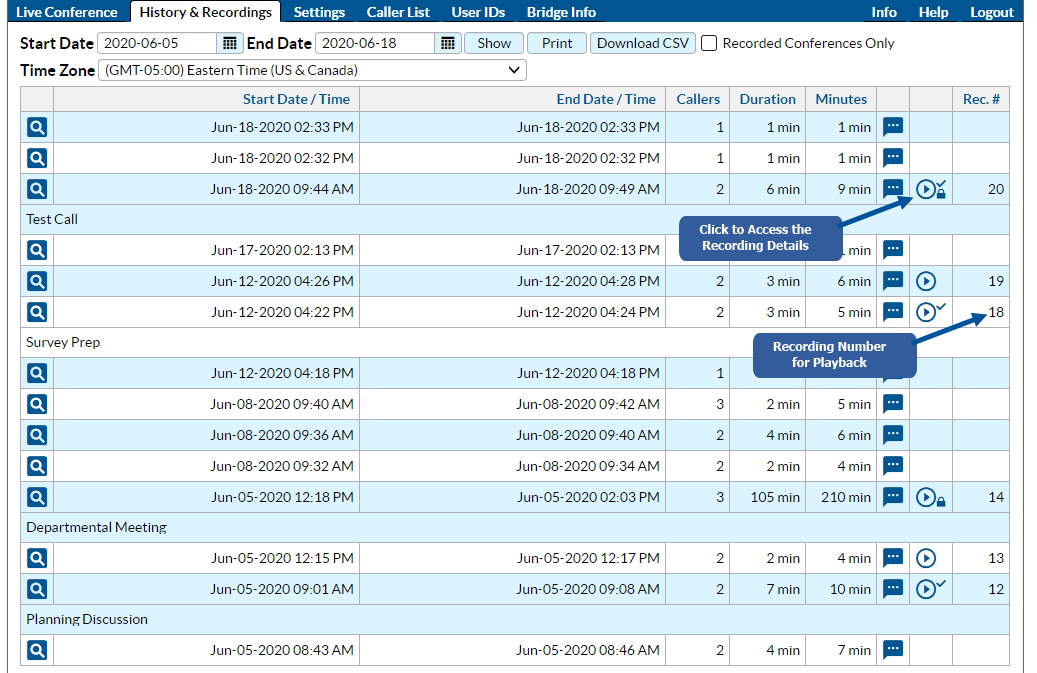Play recording number 19
Screen dimensions: 1037x673
coord(926,281)
